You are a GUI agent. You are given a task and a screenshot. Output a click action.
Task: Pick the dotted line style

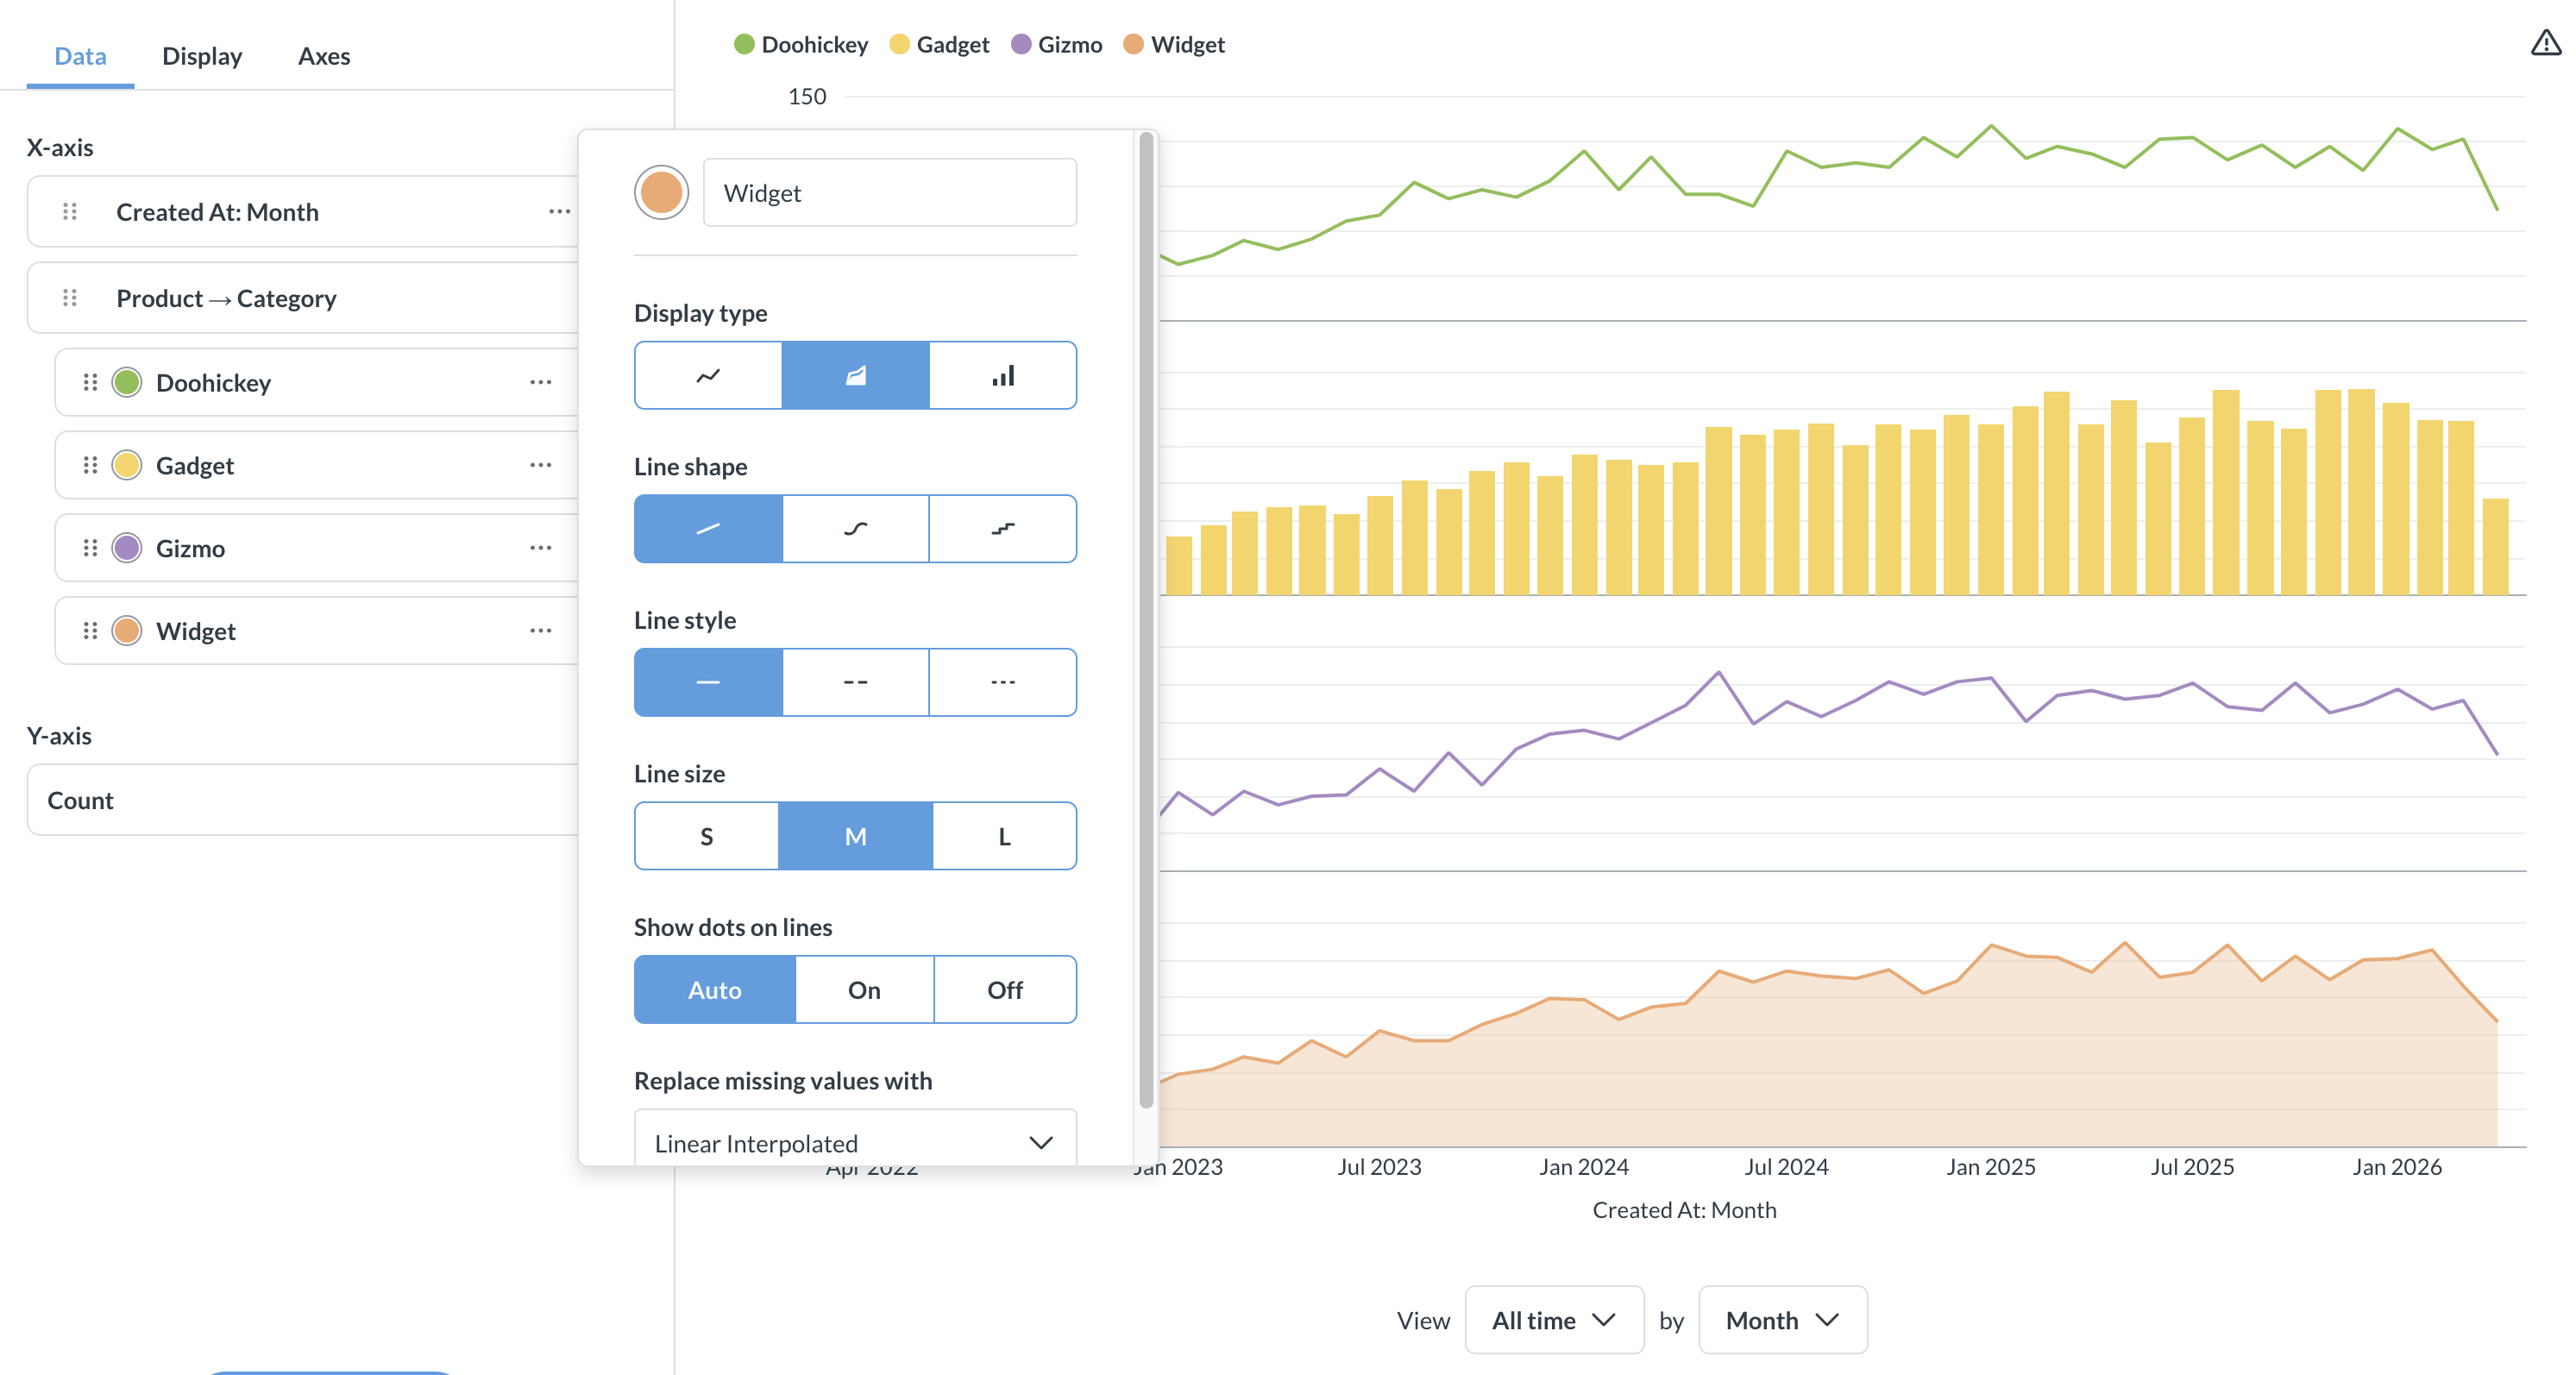pyautogui.click(x=1003, y=683)
